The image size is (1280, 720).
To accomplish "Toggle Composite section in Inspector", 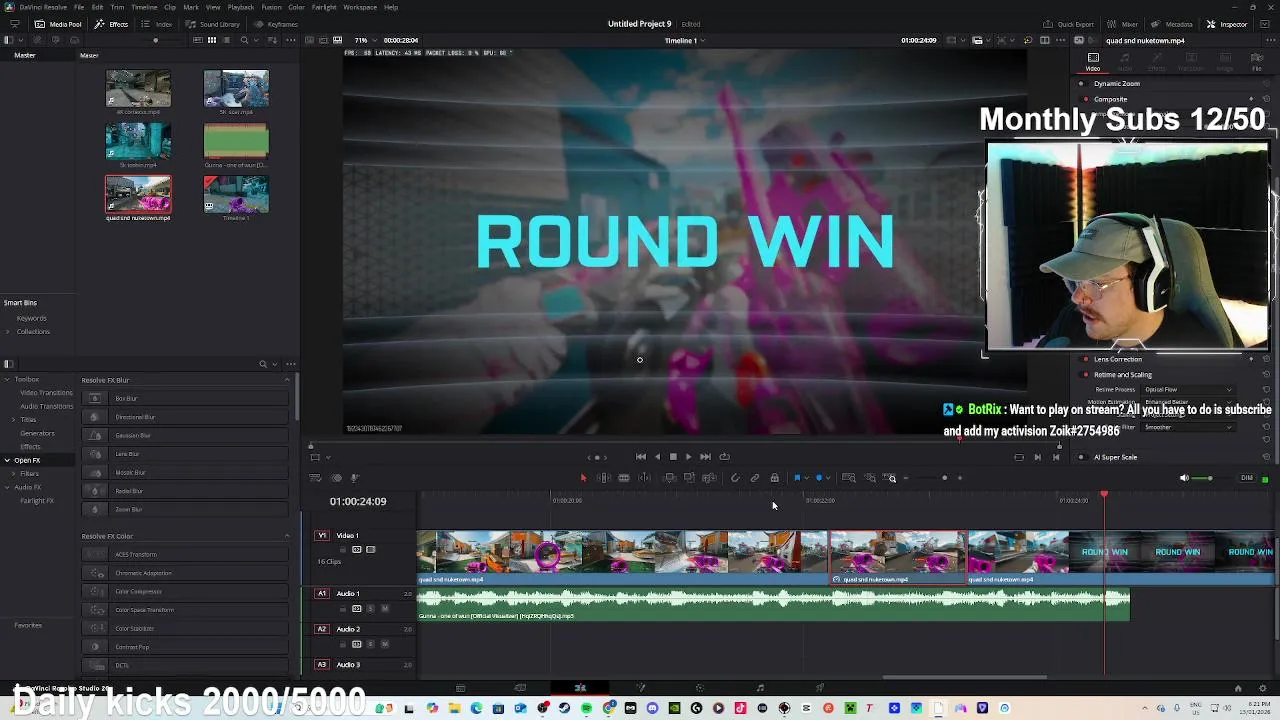I will click(1086, 99).
